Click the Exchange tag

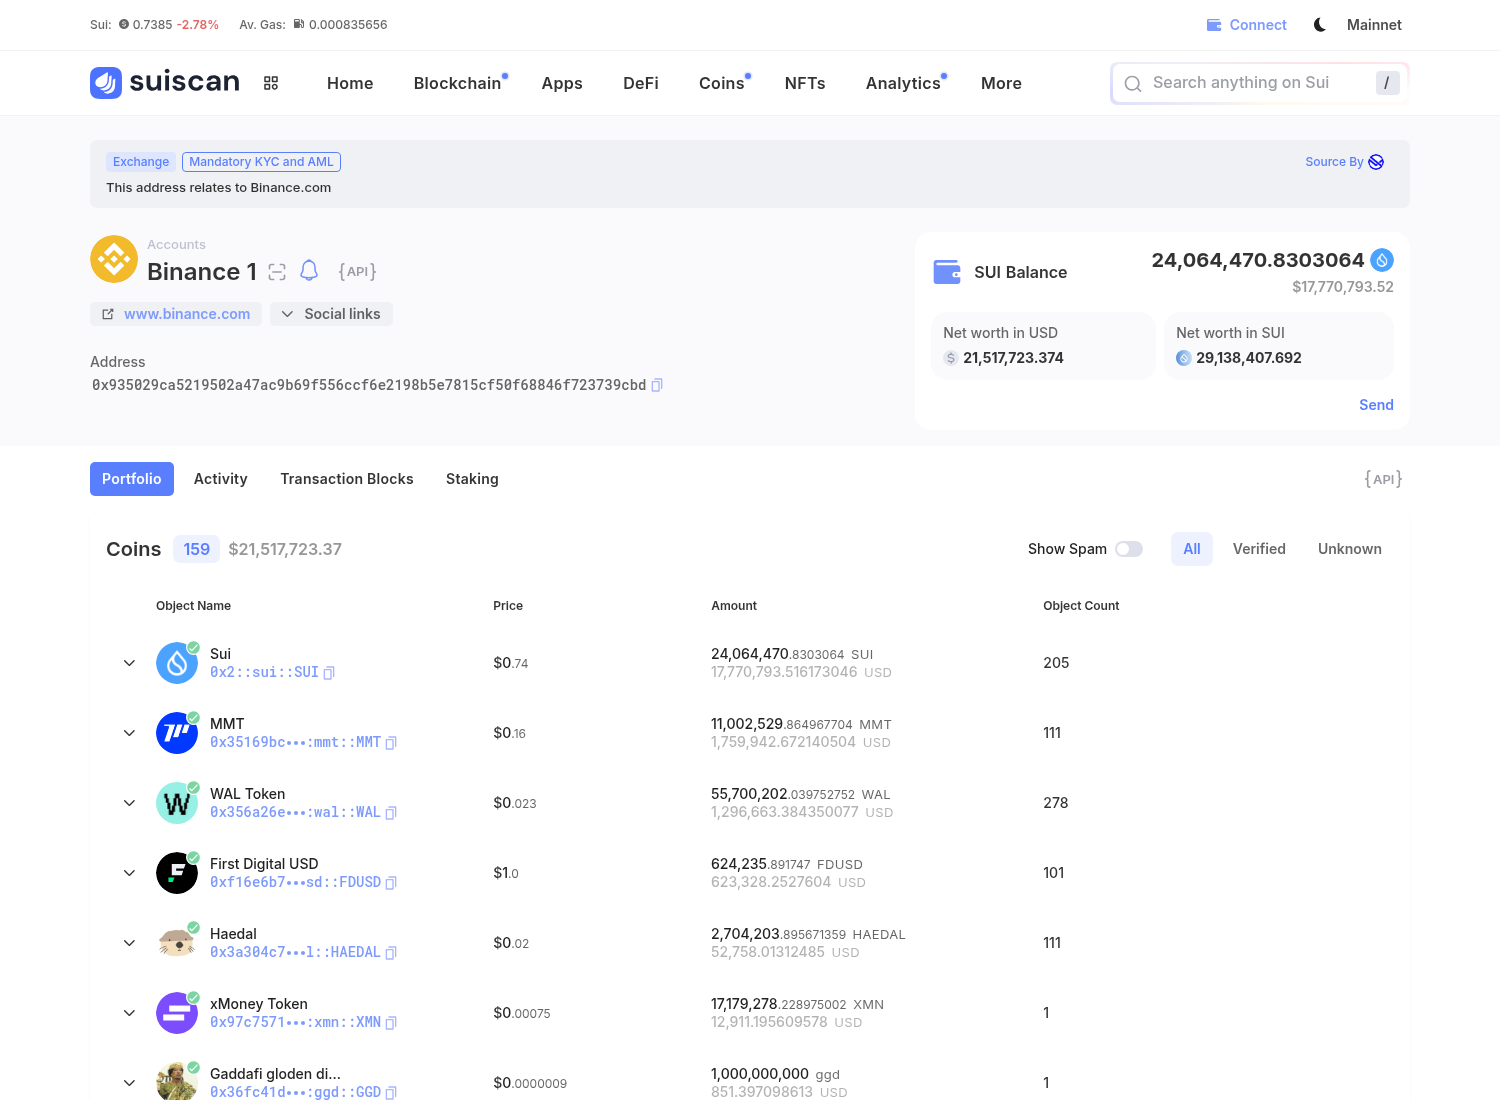[141, 162]
